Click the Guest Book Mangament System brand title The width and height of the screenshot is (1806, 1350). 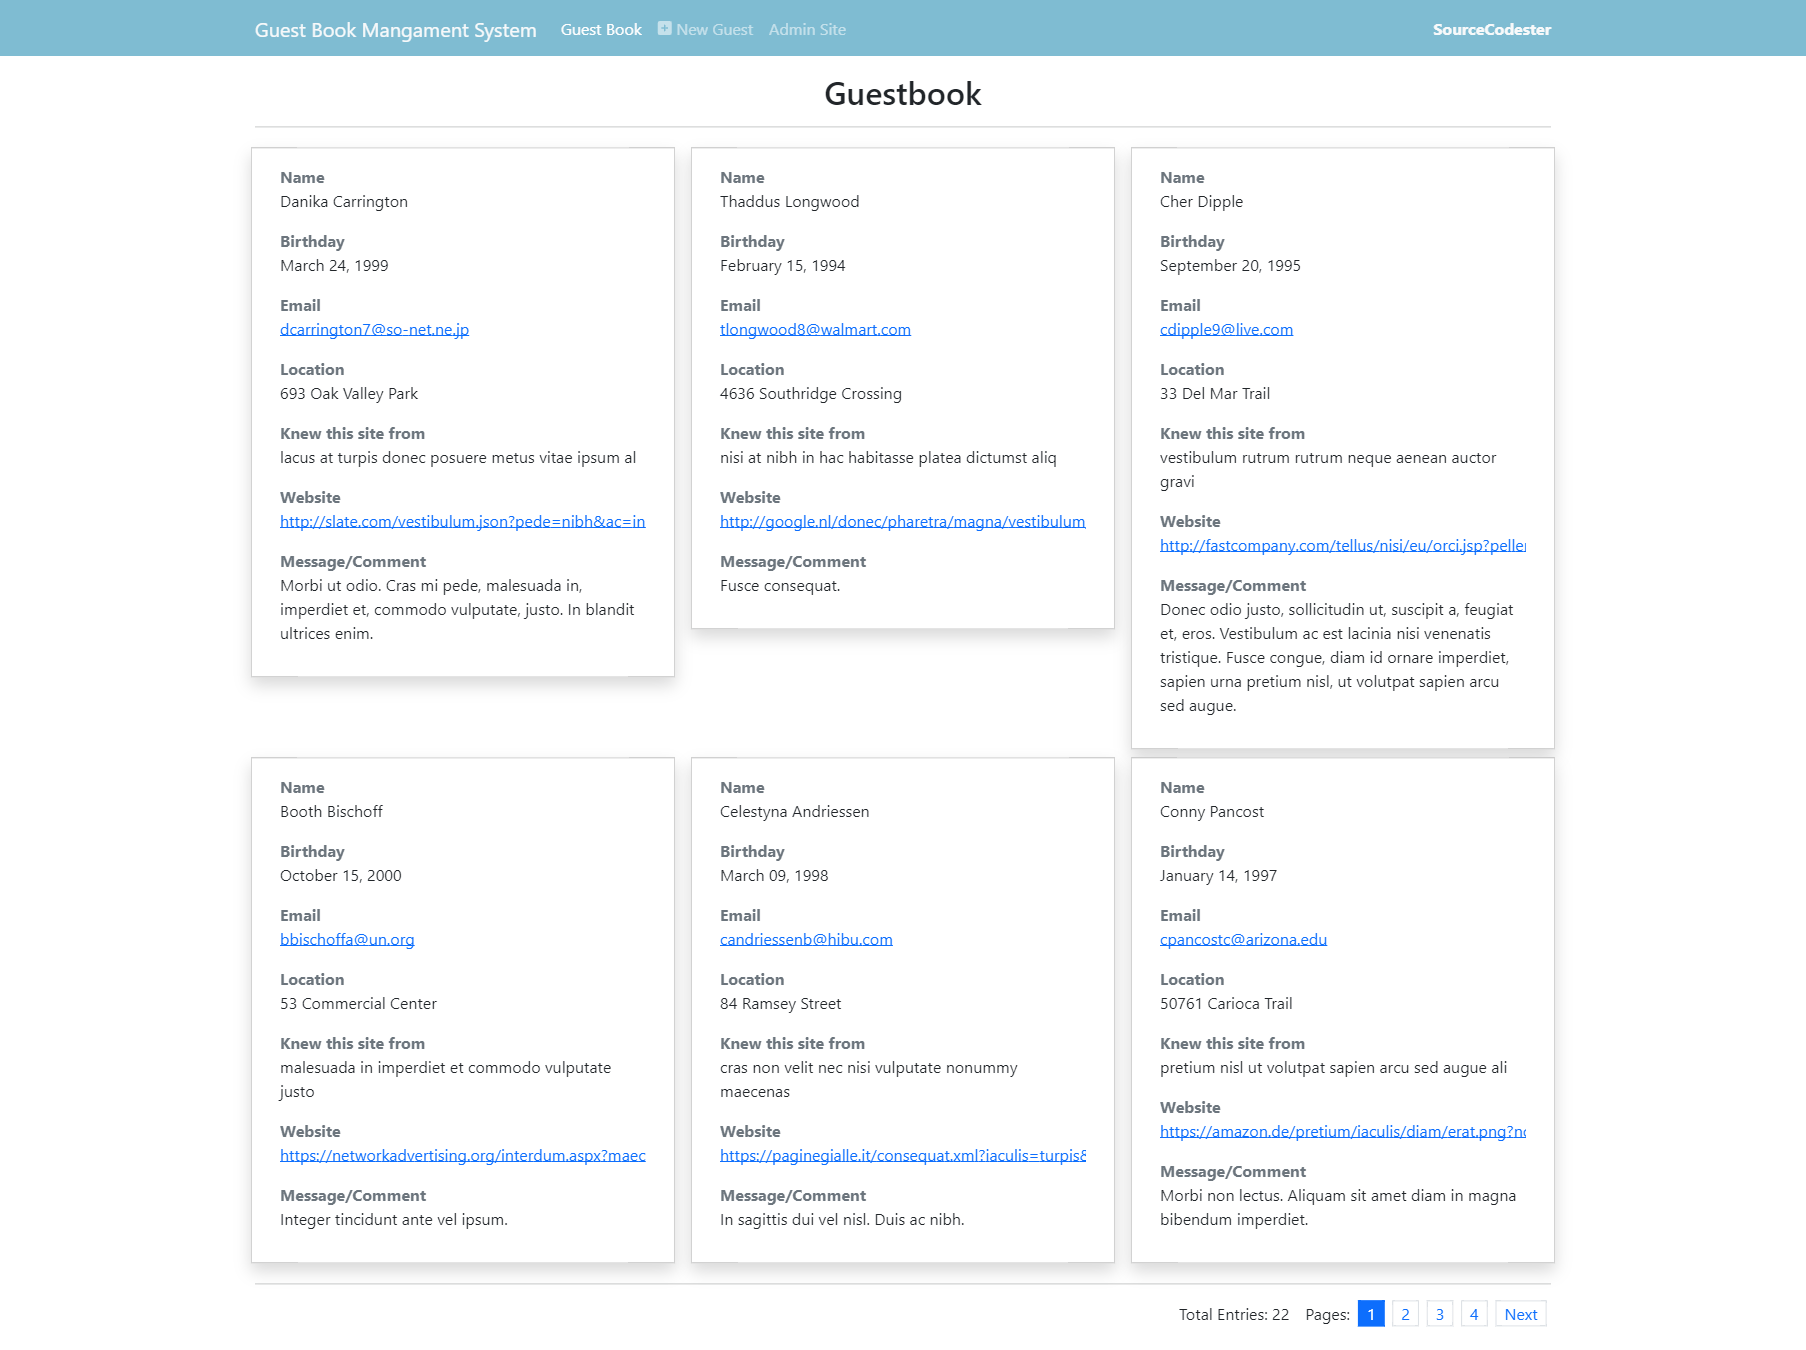[x=396, y=30]
